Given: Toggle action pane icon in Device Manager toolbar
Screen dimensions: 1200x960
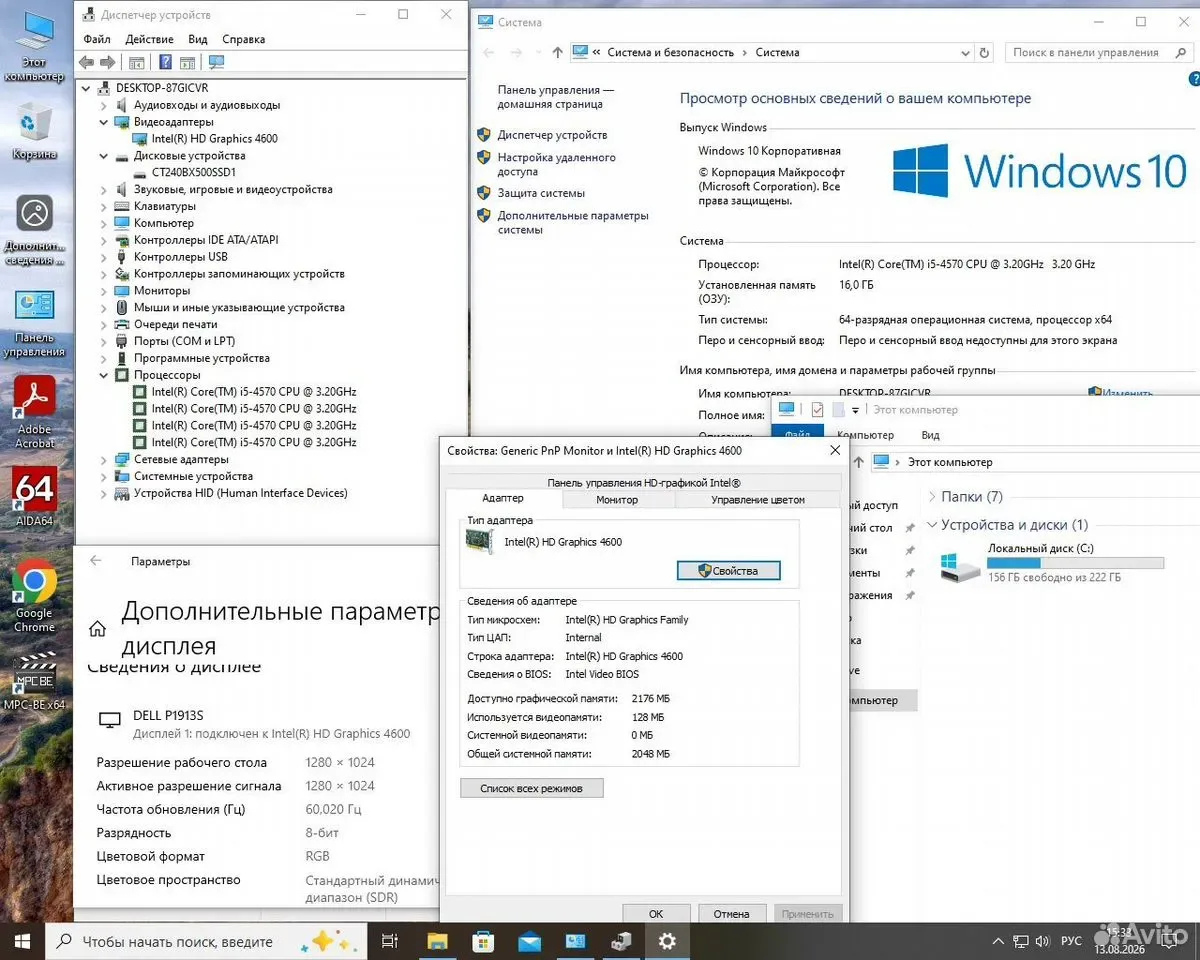Looking at the screenshot, I should 187,62.
